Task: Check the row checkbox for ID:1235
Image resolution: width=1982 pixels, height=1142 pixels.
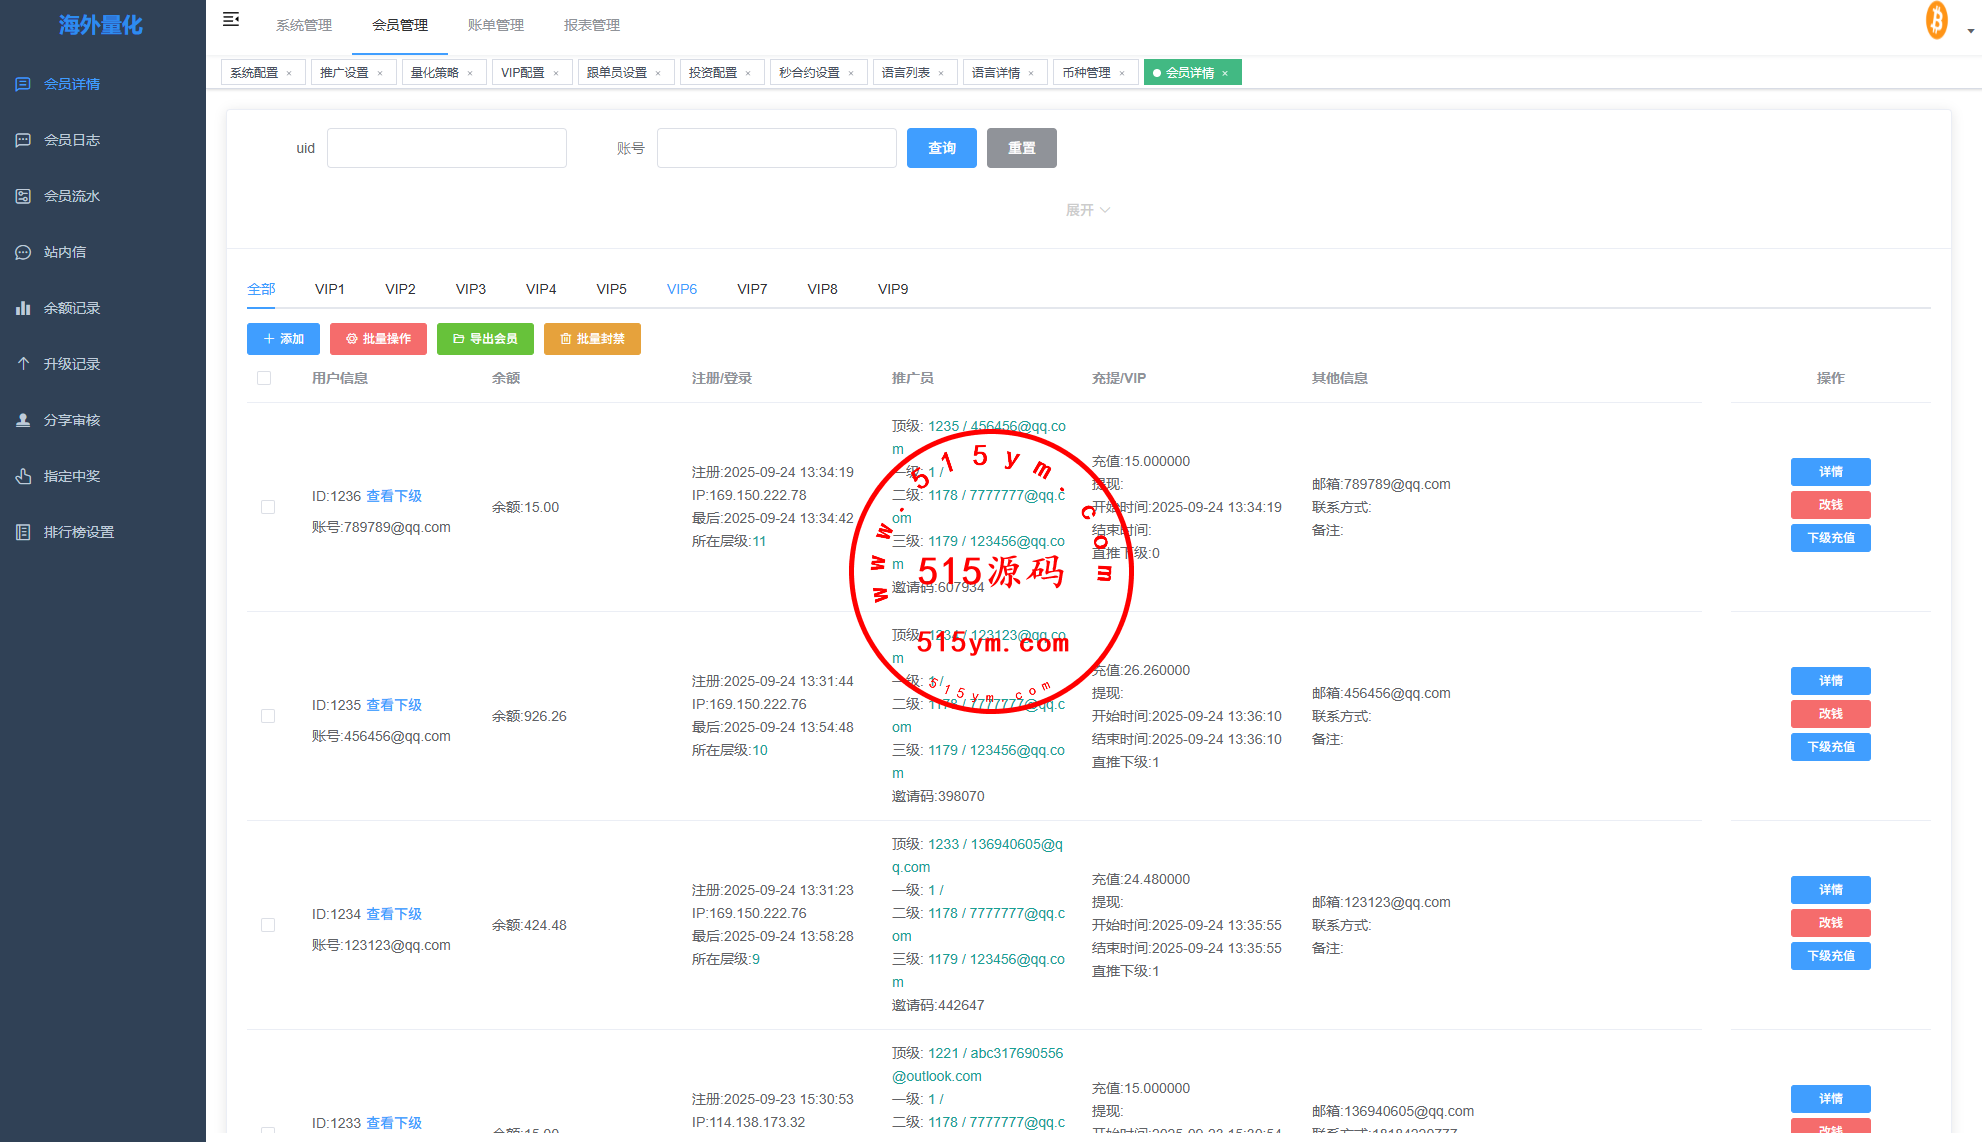Action: pos(268,716)
